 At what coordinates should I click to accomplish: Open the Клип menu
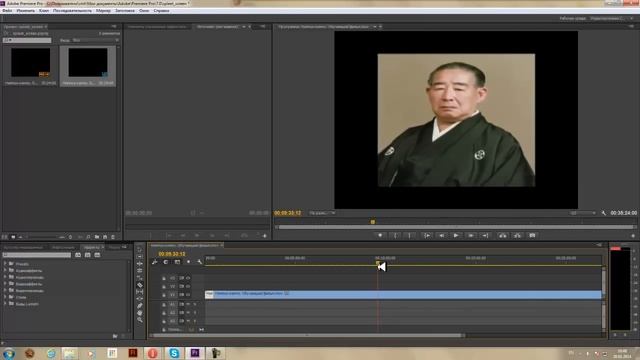44,11
